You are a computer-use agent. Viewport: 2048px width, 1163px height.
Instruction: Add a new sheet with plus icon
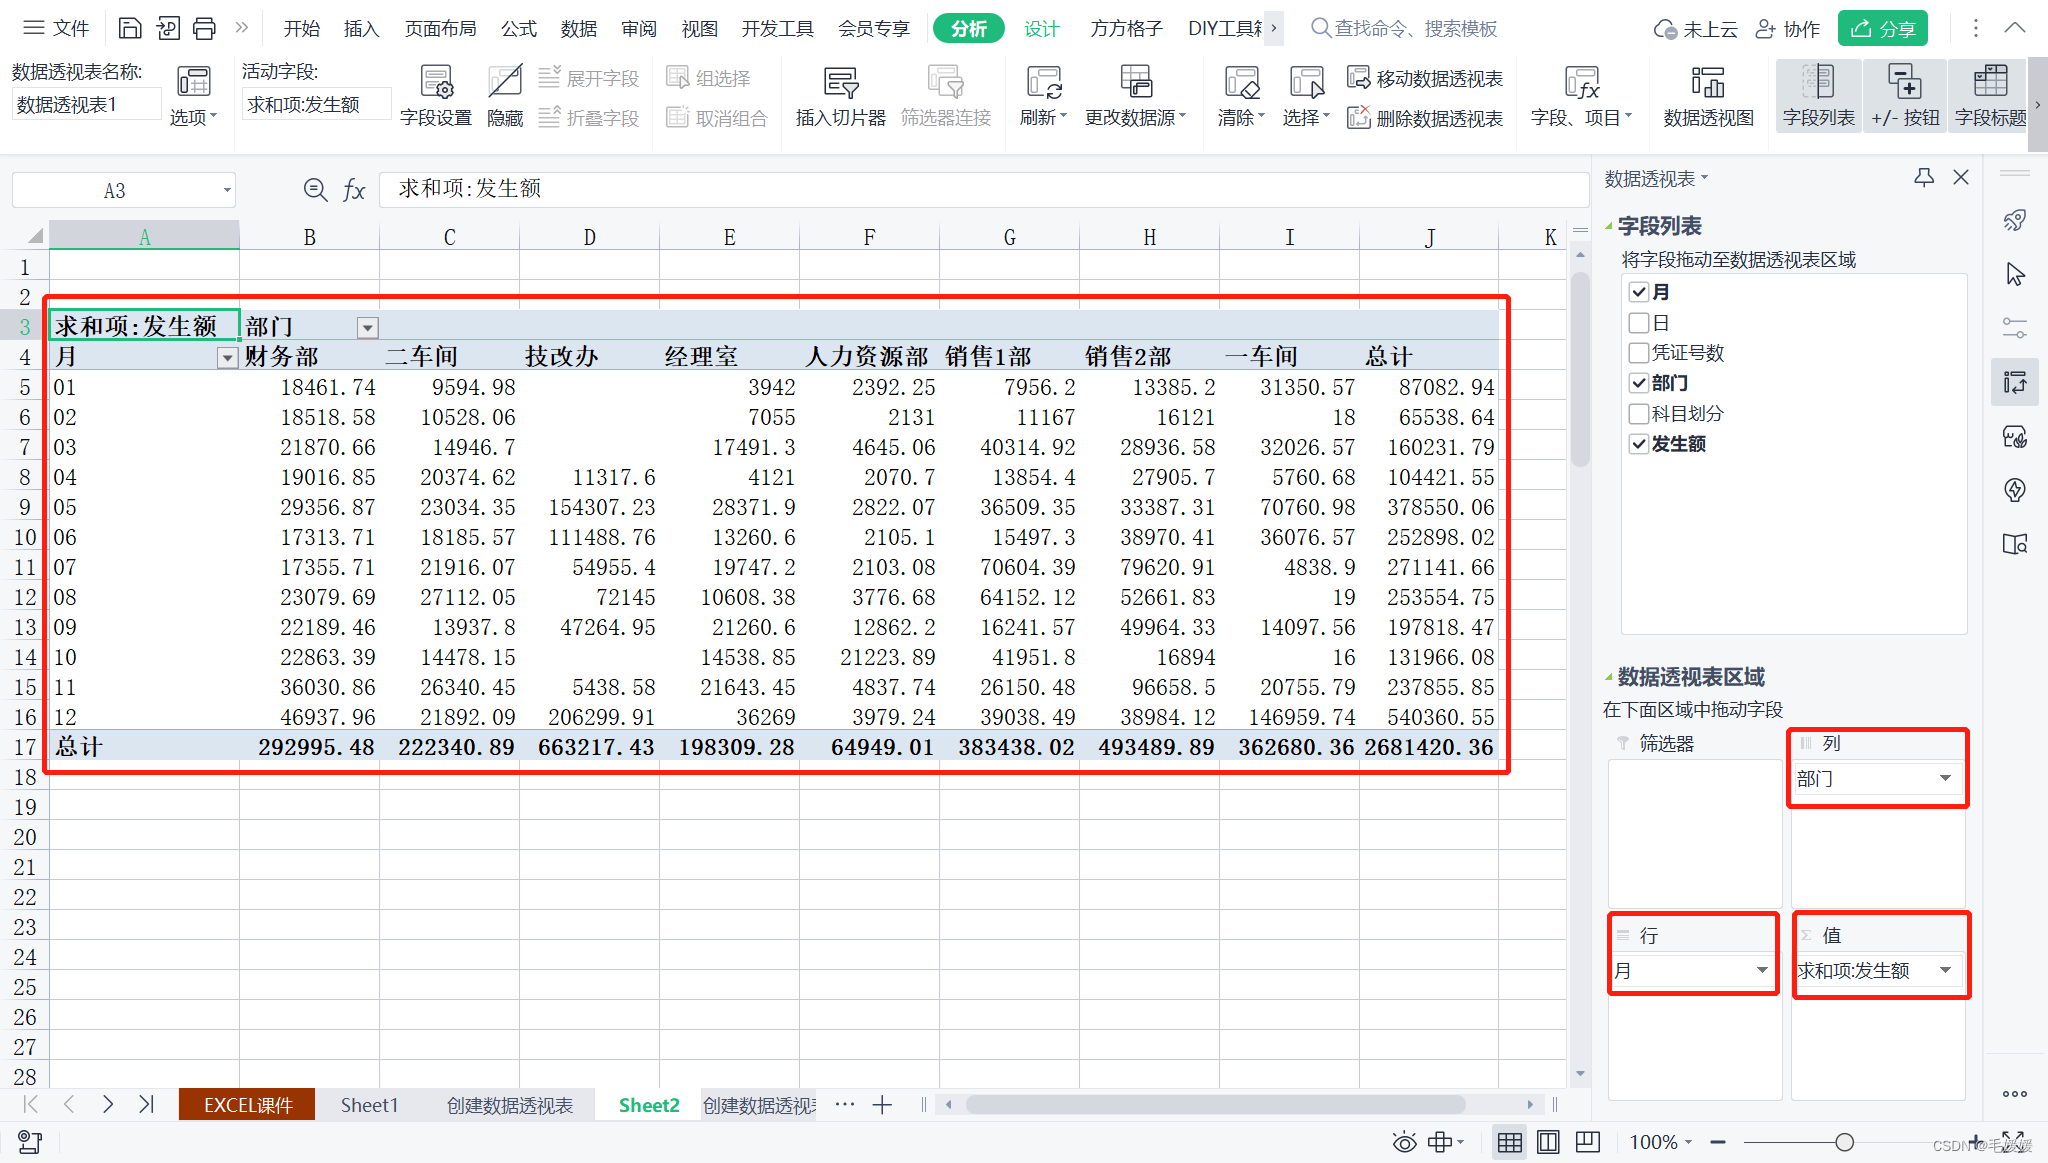coord(881,1105)
